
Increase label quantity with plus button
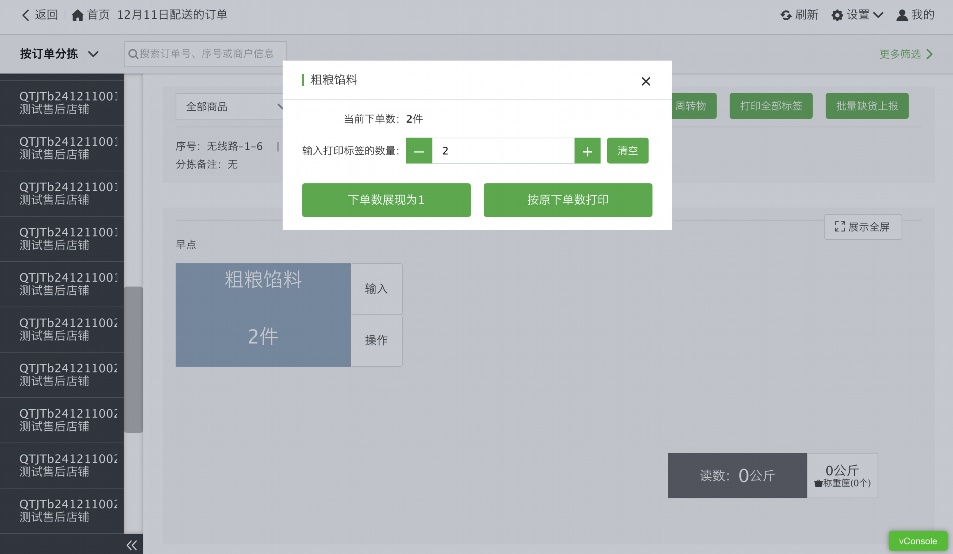pos(587,151)
